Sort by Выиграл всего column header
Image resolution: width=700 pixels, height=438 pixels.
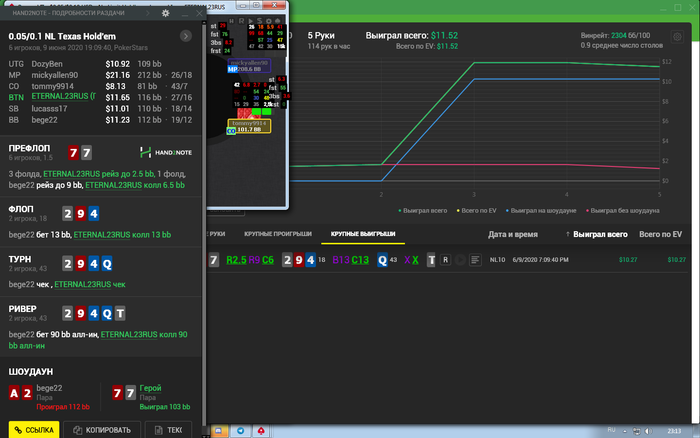600,234
